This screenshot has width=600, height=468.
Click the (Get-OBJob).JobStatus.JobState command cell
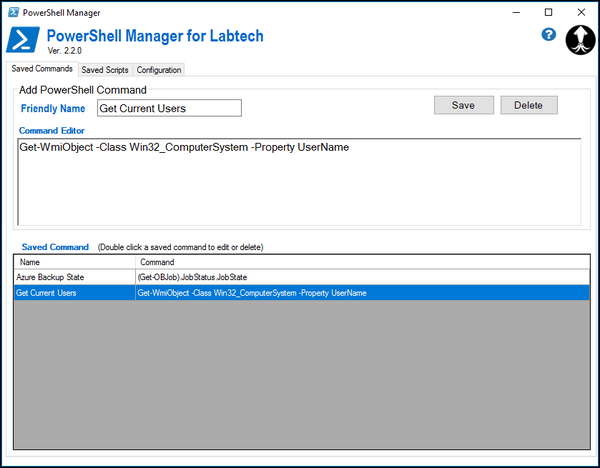362,277
